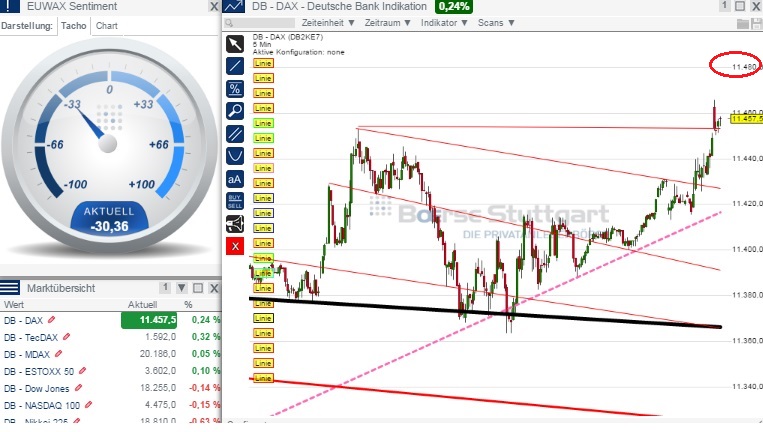Click the megaphone alert tool
The height and width of the screenshot is (432, 763).
[x=235, y=224]
